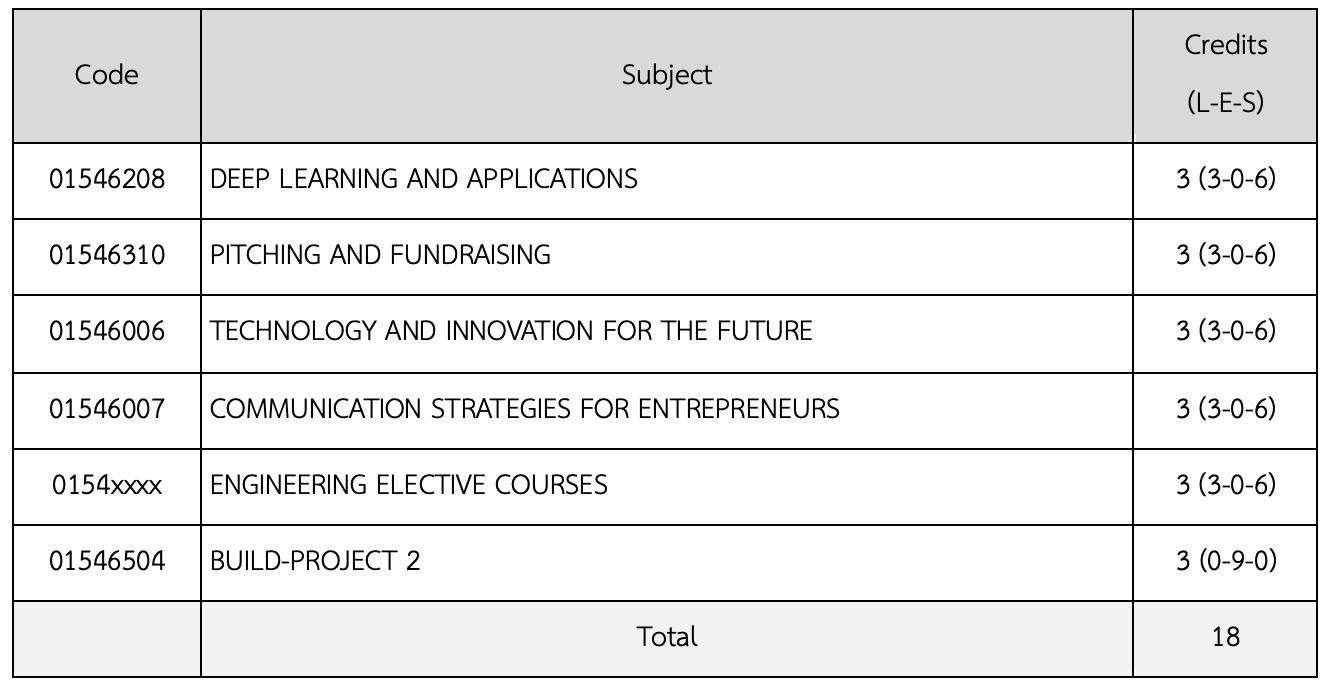Click PITCHING AND FUNDRAISING subject

381,255
